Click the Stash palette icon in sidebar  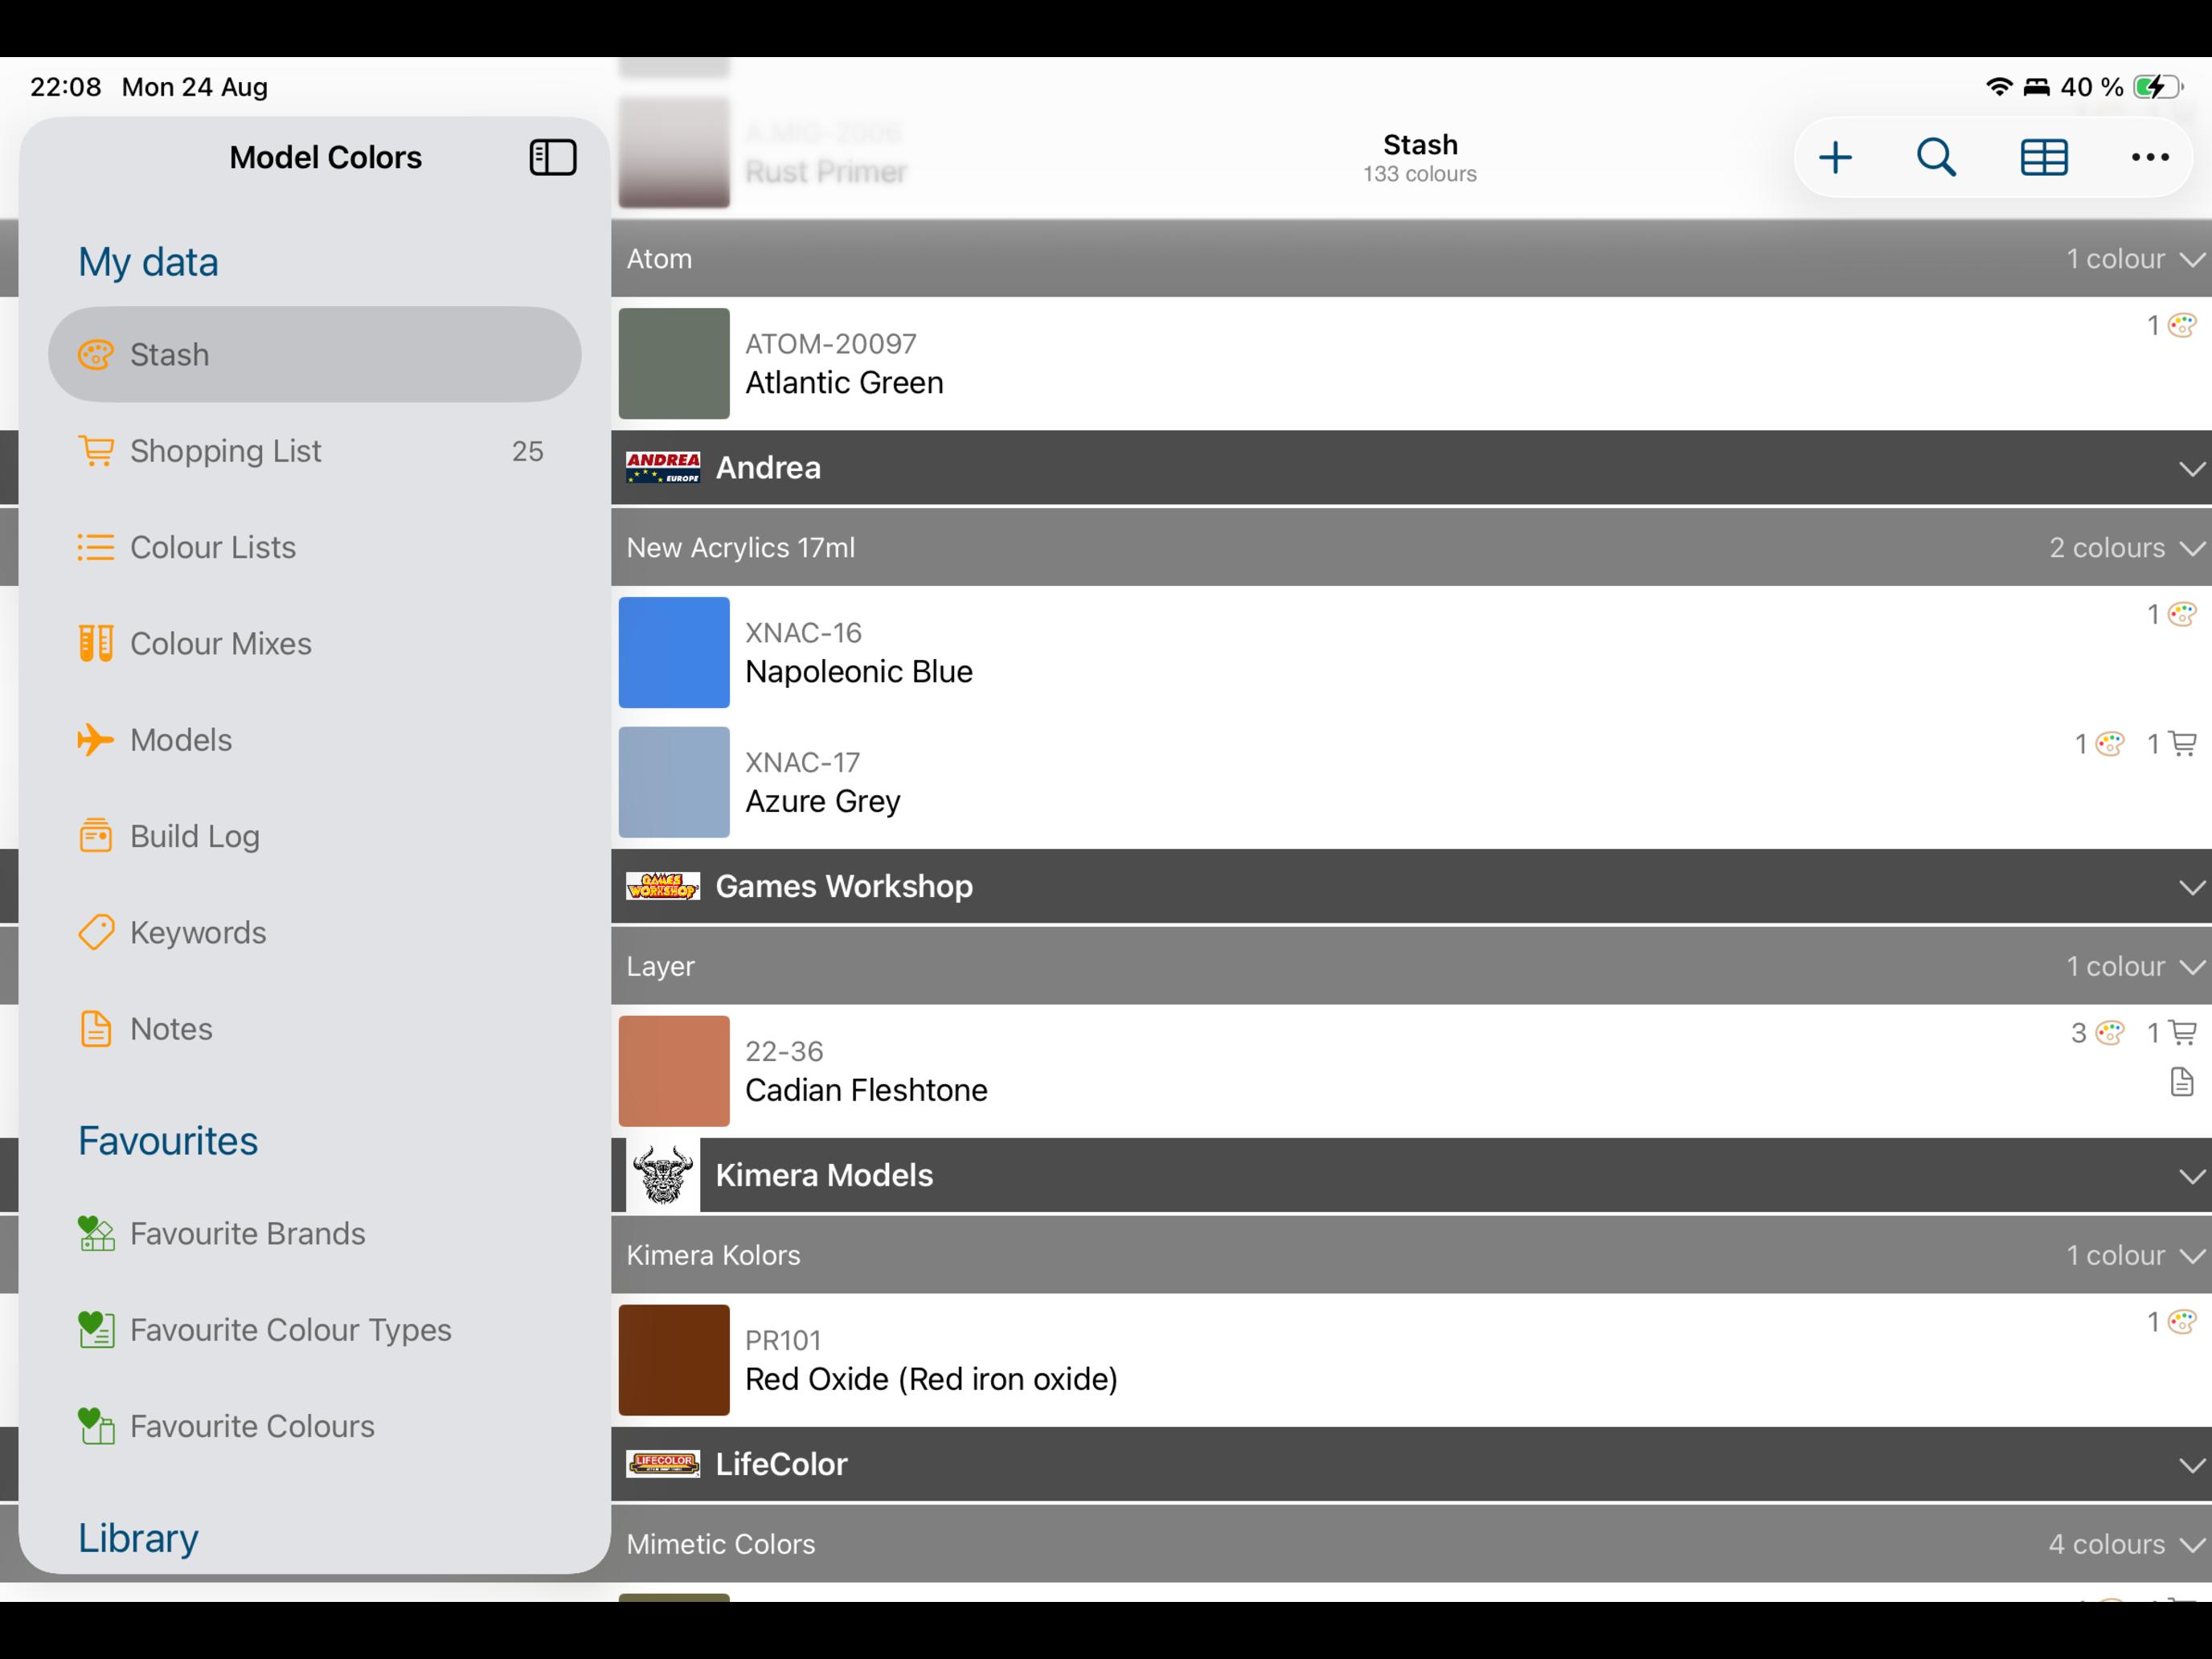coord(96,355)
